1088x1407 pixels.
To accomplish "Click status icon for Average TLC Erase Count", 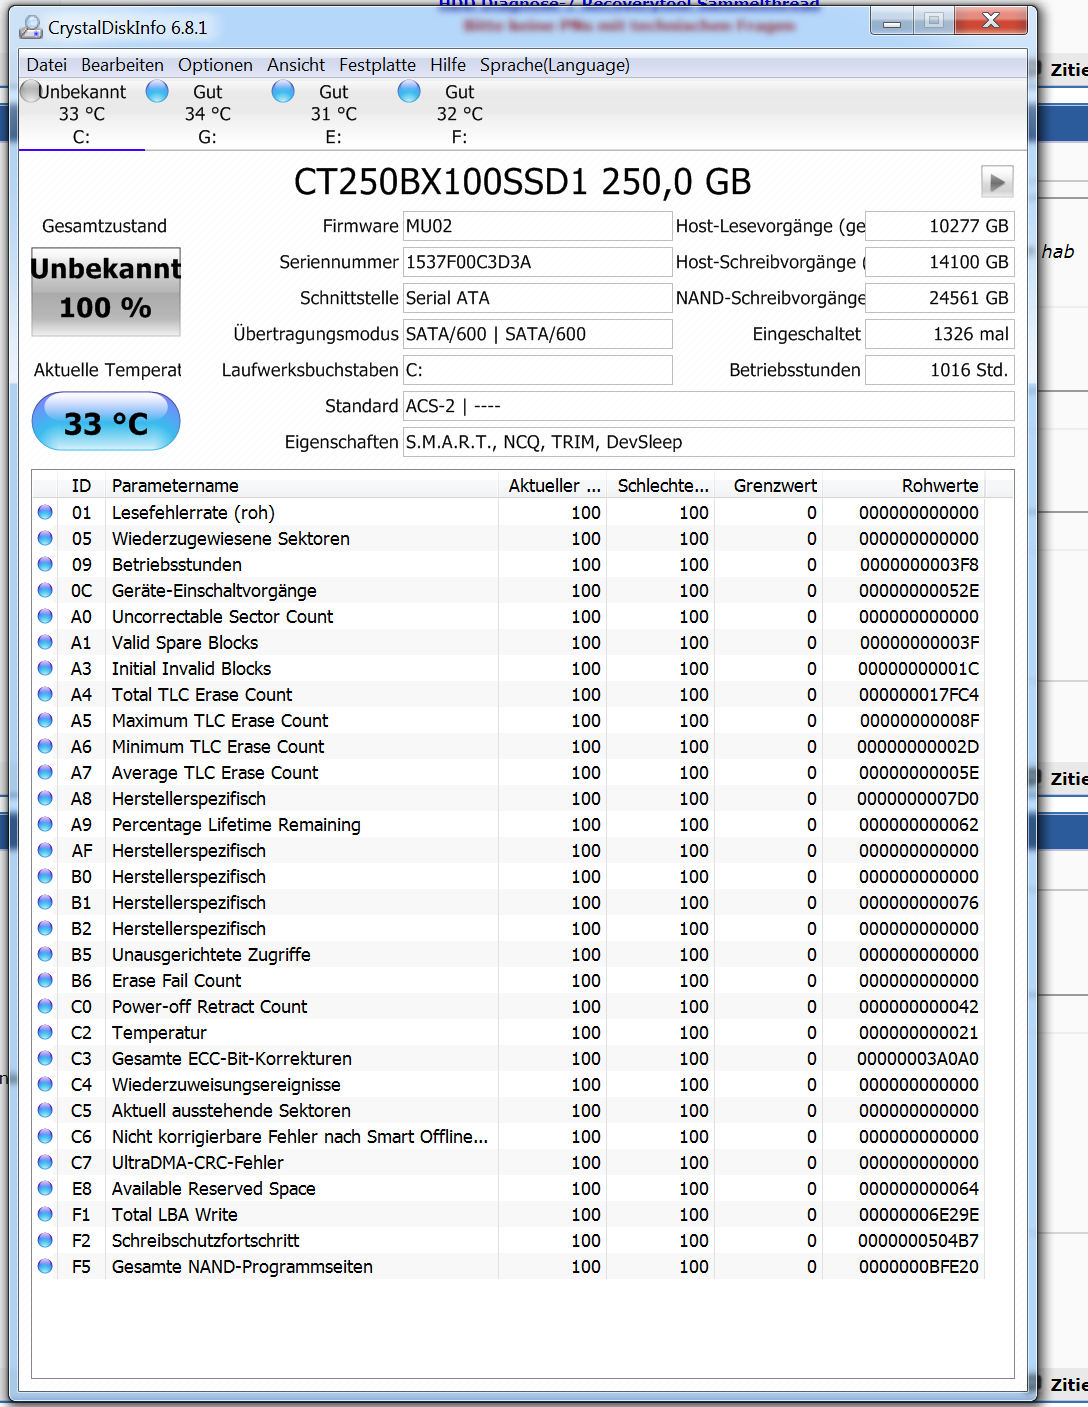I will tap(45, 772).
